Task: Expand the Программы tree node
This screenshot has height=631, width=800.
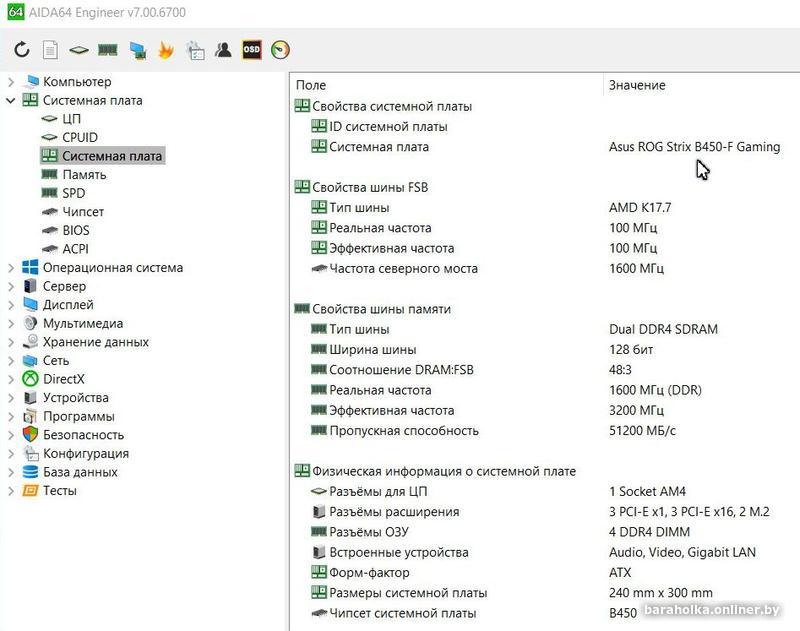Action: tap(11, 417)
